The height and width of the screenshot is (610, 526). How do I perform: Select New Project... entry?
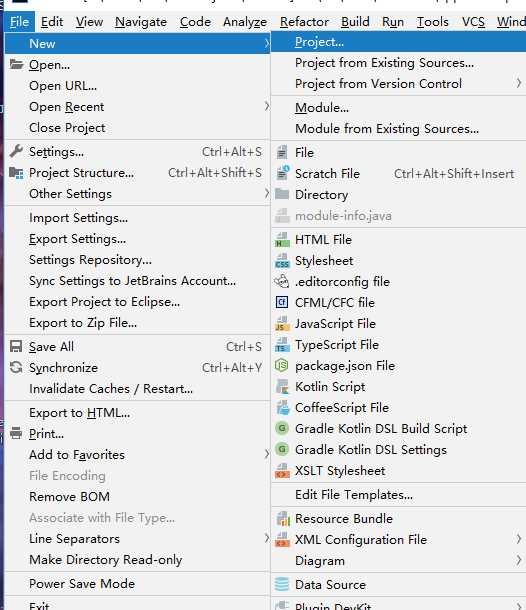tap(398, 42)
